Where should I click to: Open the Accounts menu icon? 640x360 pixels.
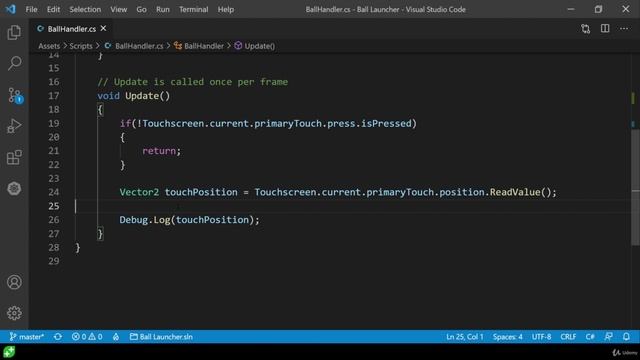[14, 282]
